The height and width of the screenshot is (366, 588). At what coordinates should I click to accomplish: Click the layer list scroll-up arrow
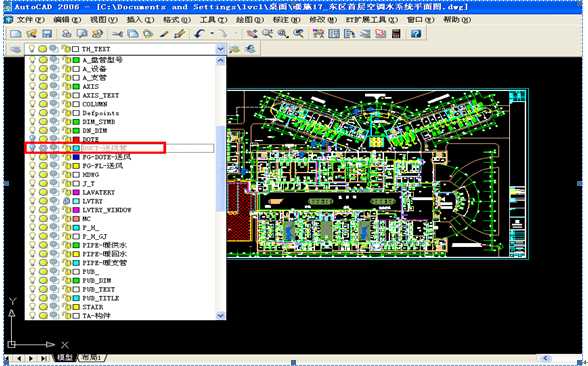pos(220,60)
